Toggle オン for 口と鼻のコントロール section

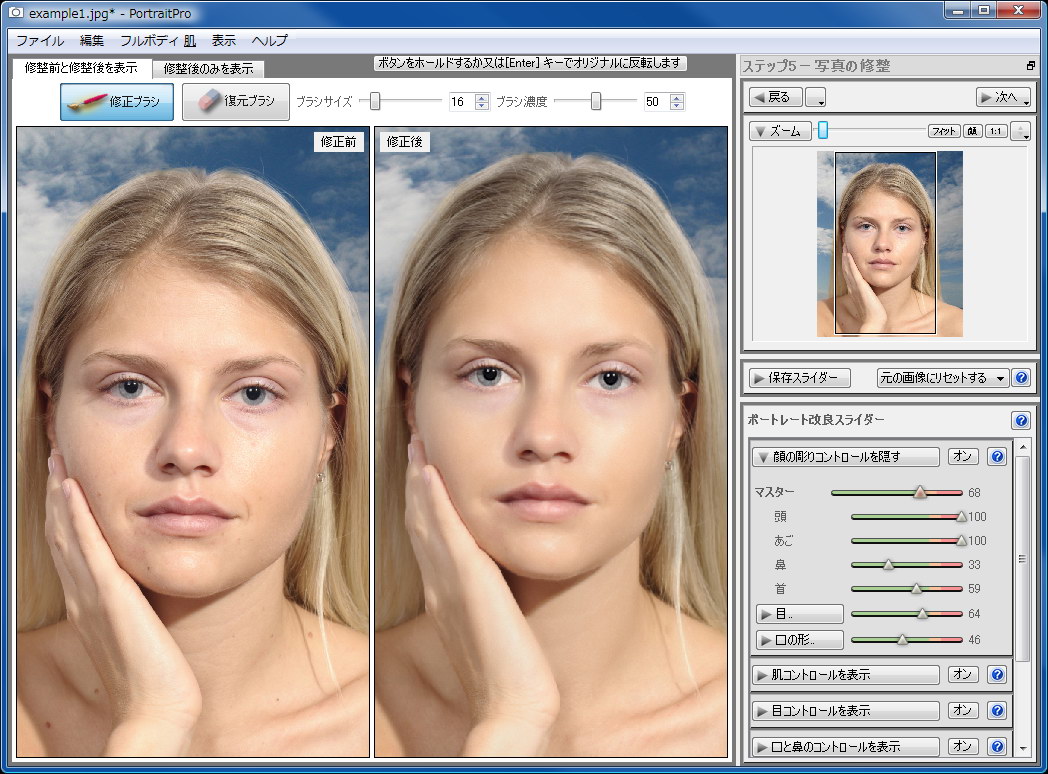pyautogui.click(x=963, y=746)
